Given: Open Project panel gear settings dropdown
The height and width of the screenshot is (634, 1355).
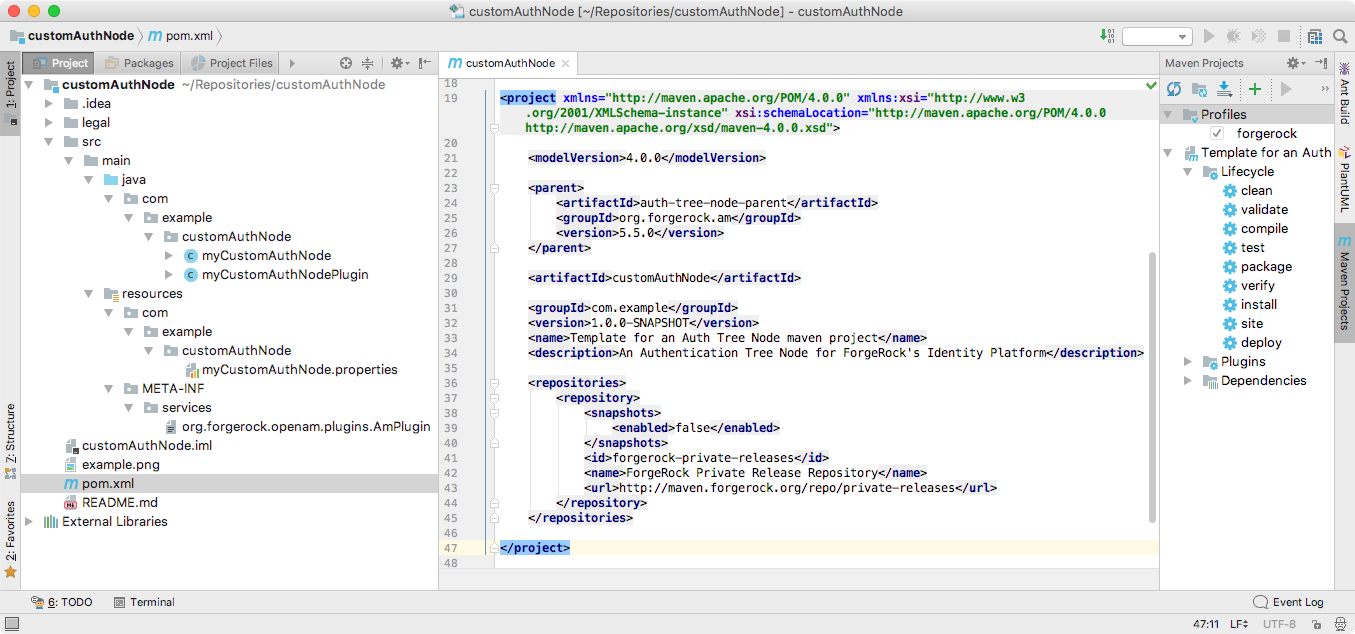Looking at the screenshot, I should click(399, 63).
